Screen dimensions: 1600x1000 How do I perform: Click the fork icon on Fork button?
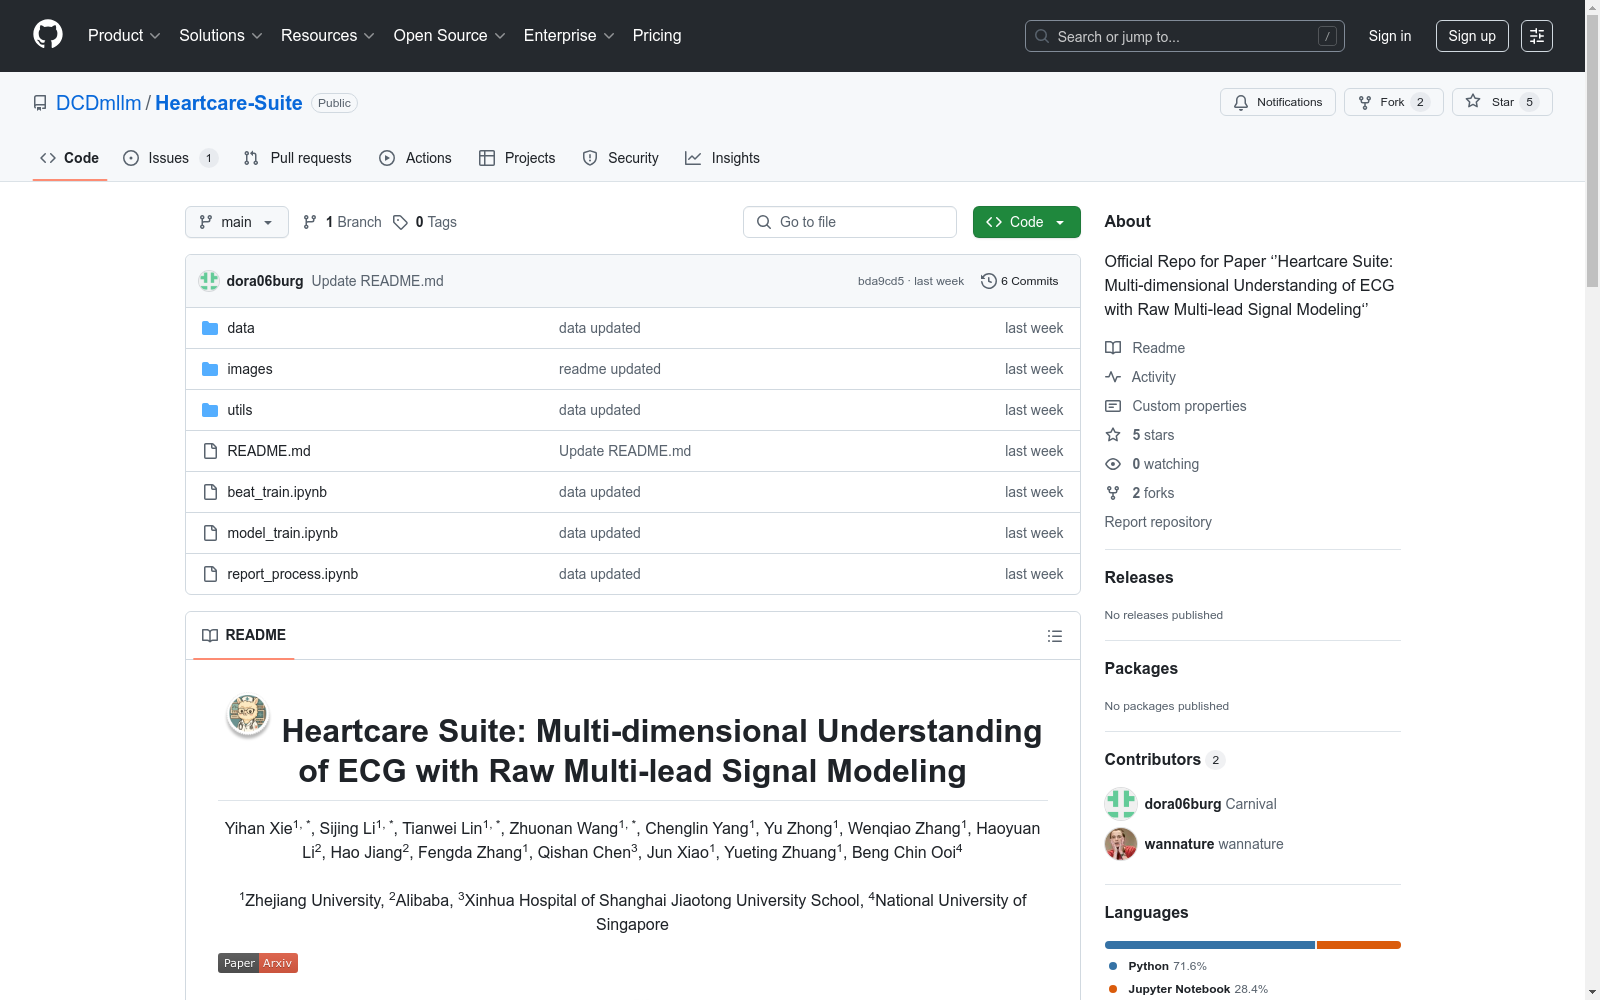pyautogui.click(x=1365, y=102)
